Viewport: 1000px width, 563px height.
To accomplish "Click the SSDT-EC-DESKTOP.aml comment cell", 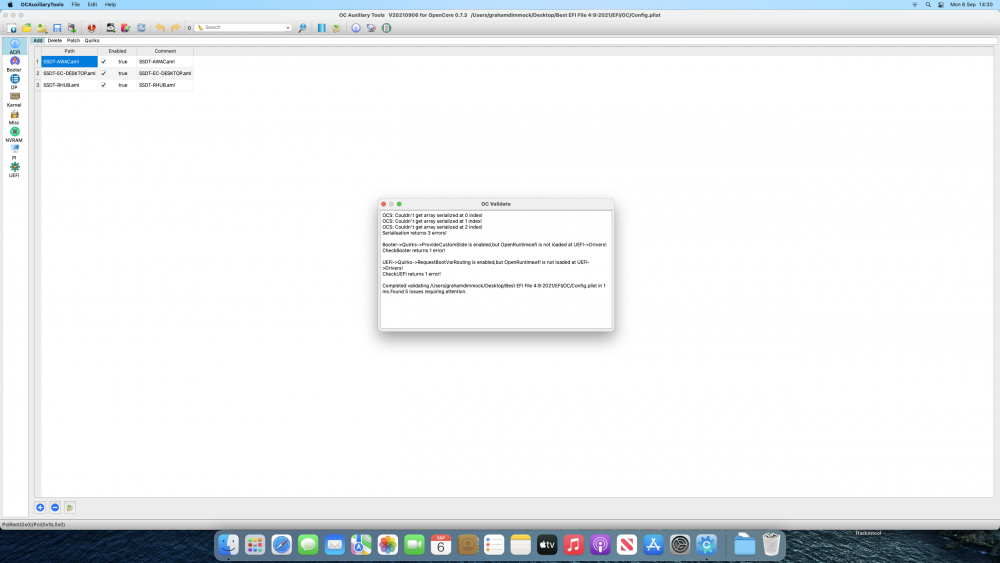I will 165,73.
